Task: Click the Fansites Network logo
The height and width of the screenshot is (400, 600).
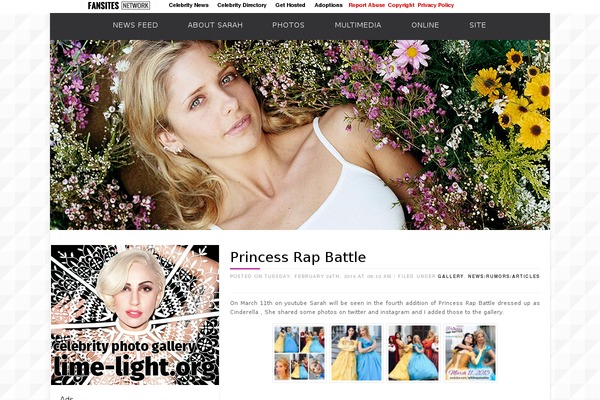Action: (x=119, y=5)
